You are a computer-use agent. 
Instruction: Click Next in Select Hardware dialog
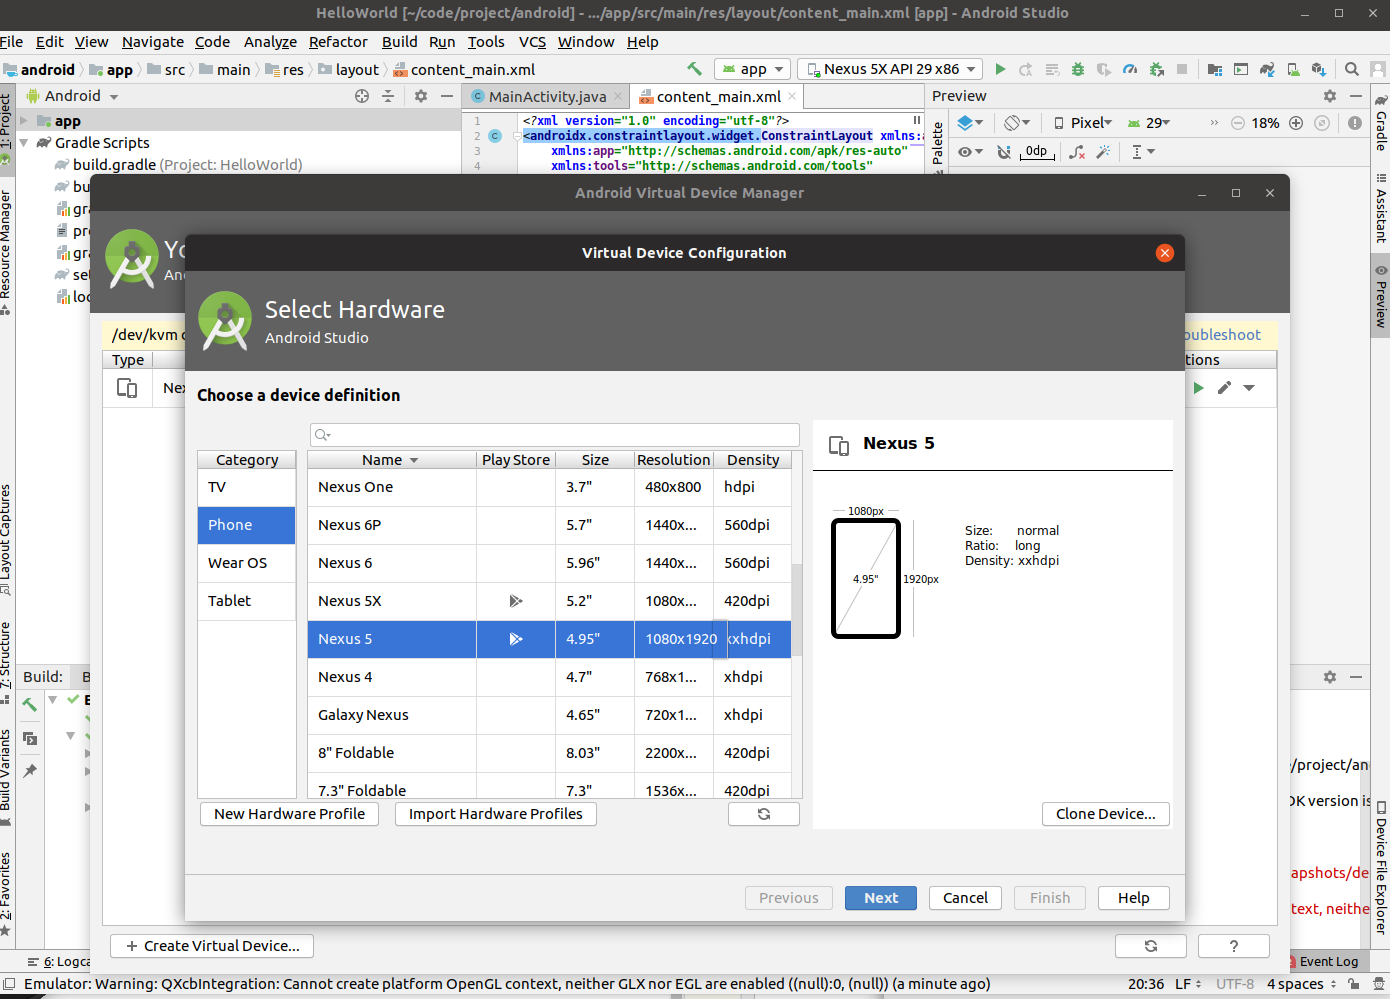pos(881,898)
